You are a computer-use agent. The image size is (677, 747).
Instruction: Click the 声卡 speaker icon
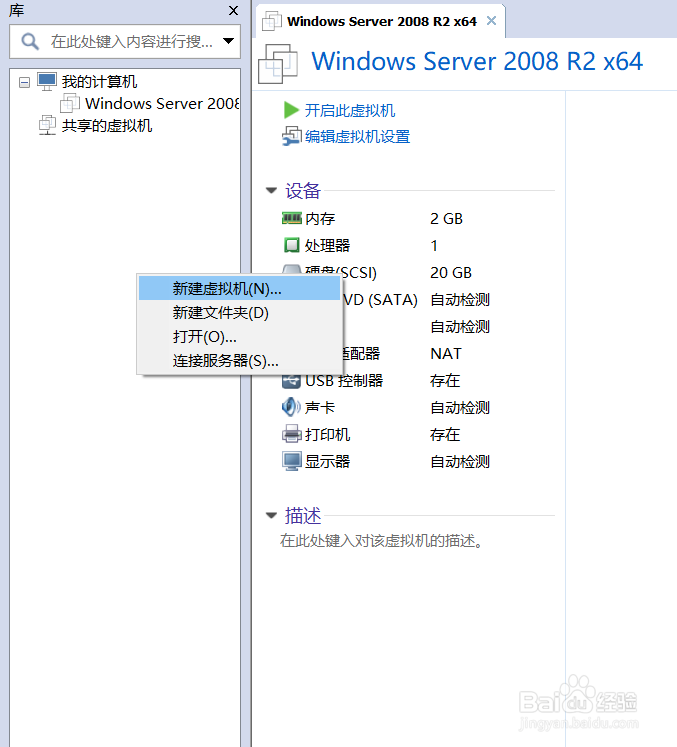point(291,407)
